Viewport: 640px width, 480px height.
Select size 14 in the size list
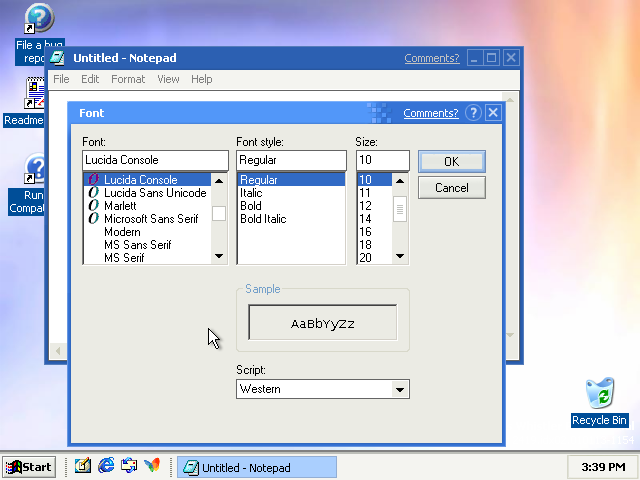pos(375,219)
